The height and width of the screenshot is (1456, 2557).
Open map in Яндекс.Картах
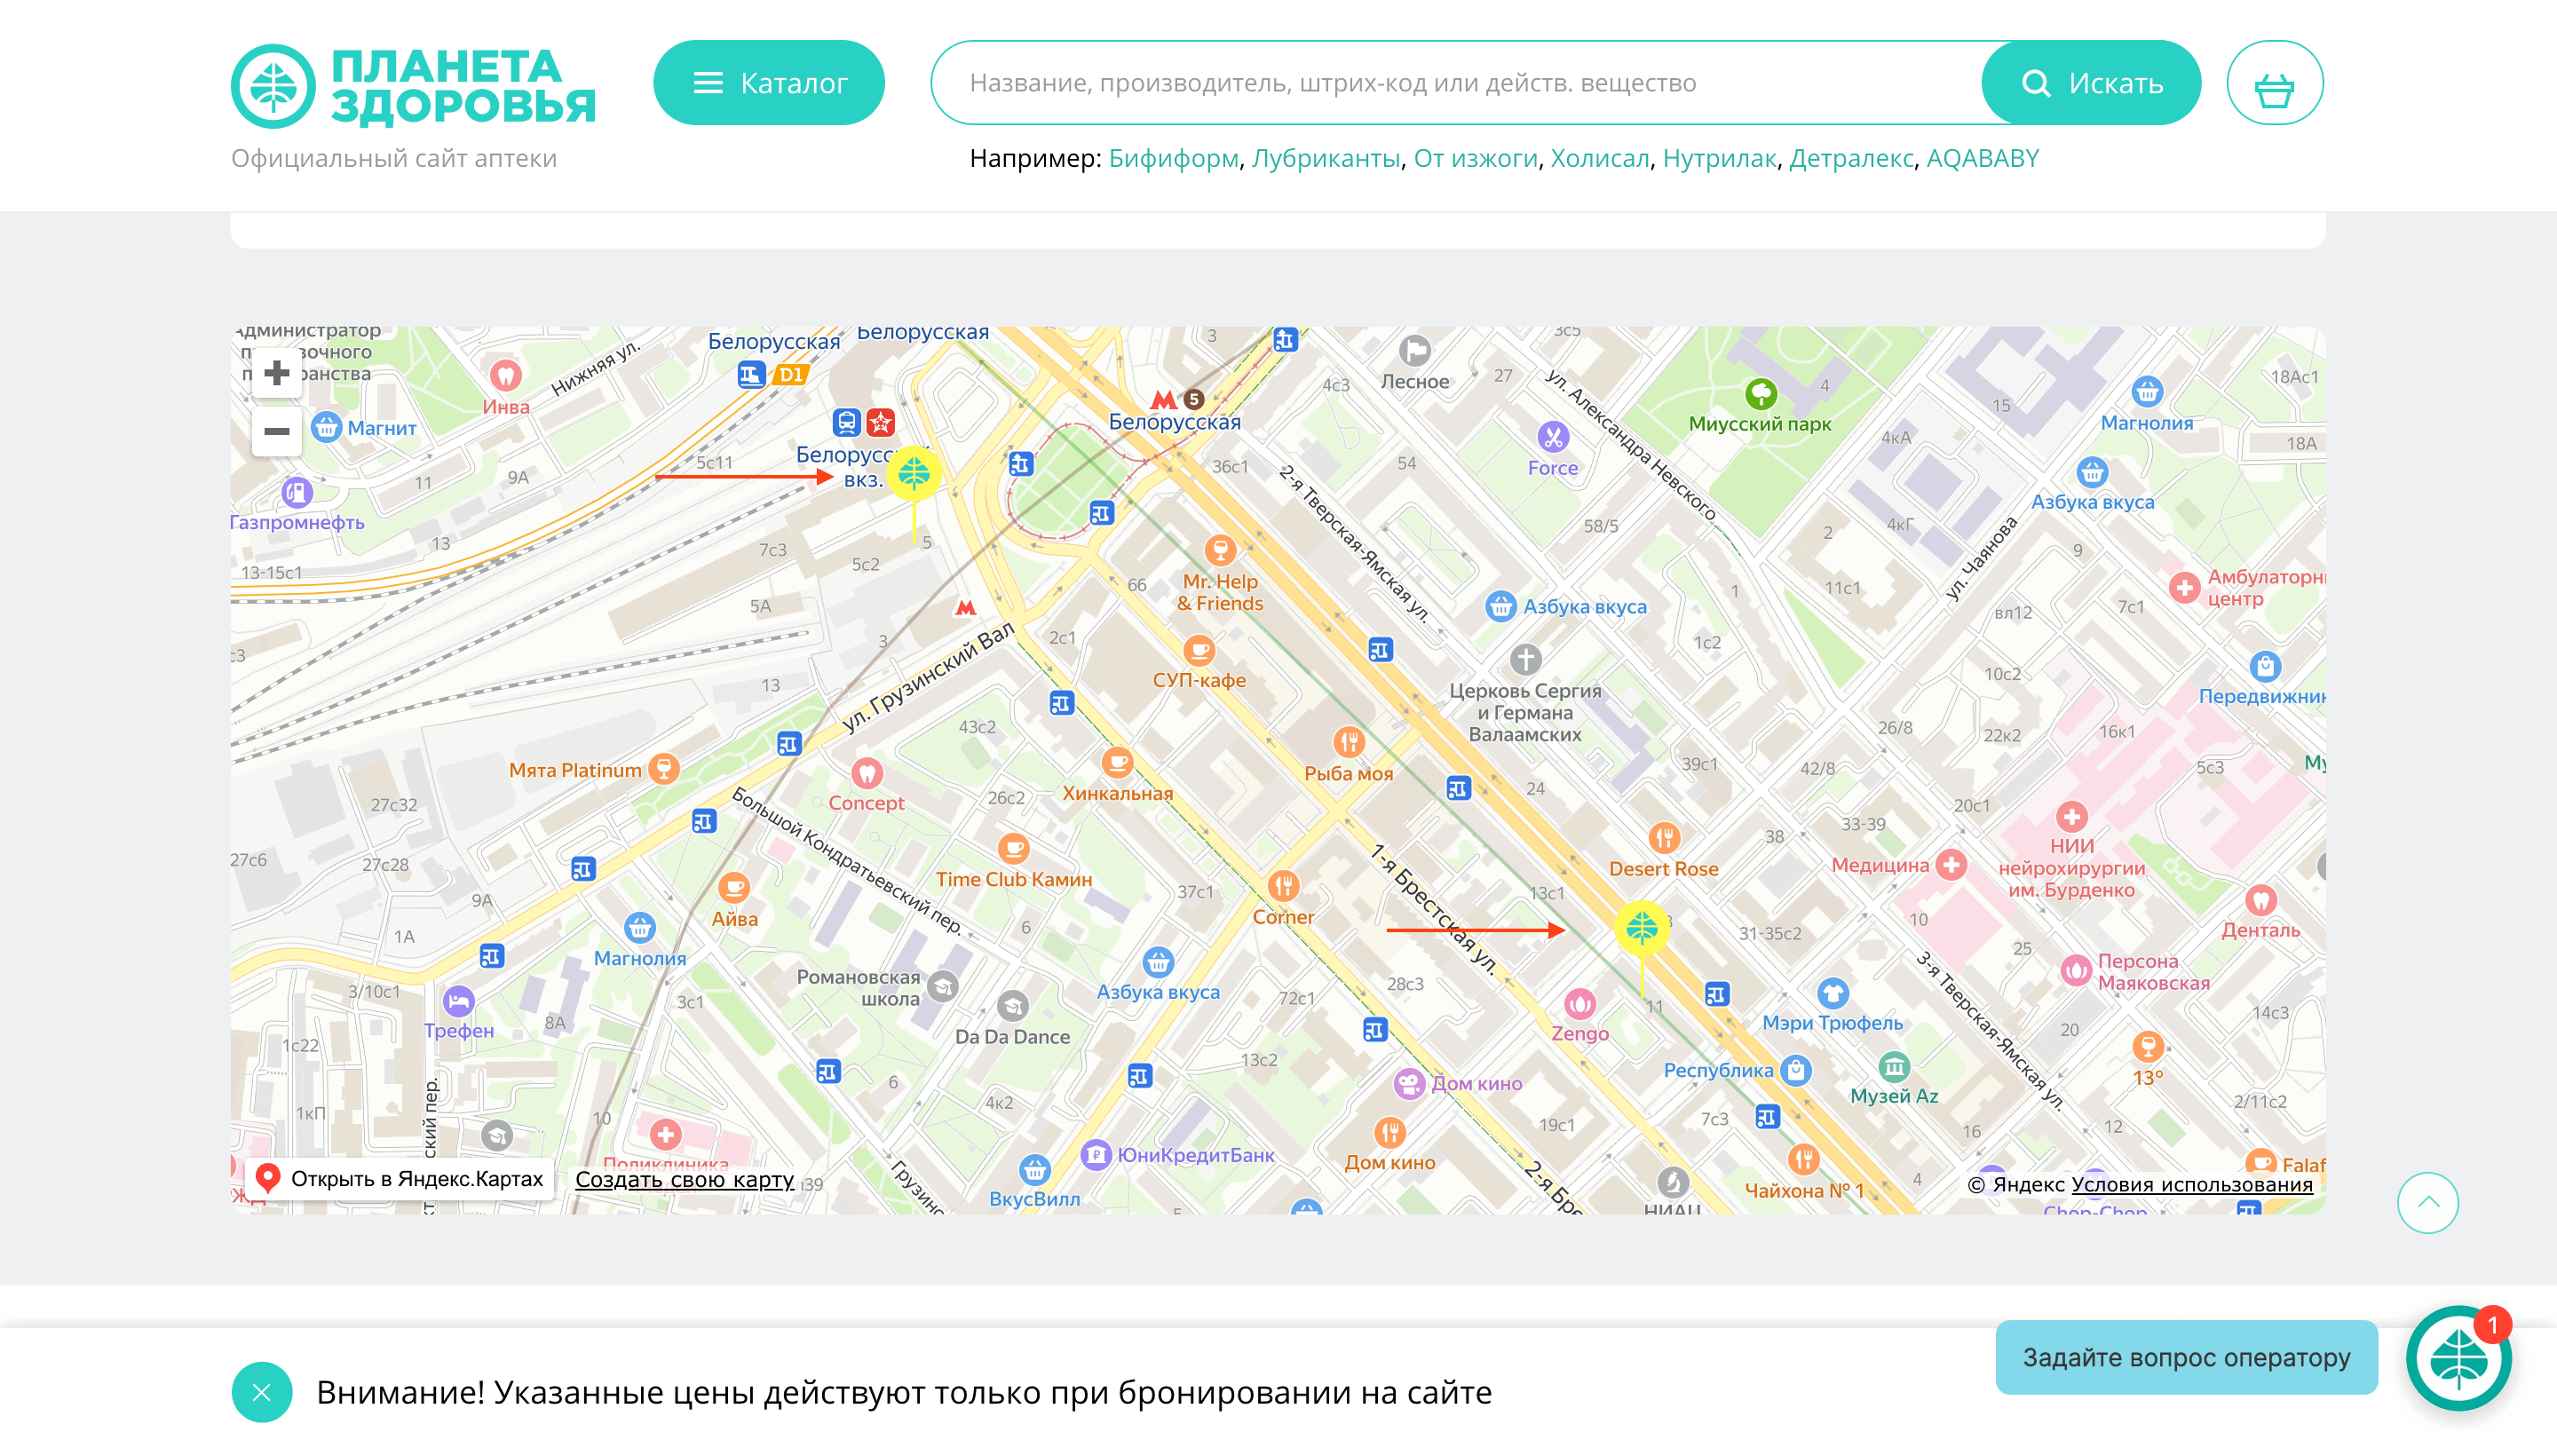click(399, 1178)
